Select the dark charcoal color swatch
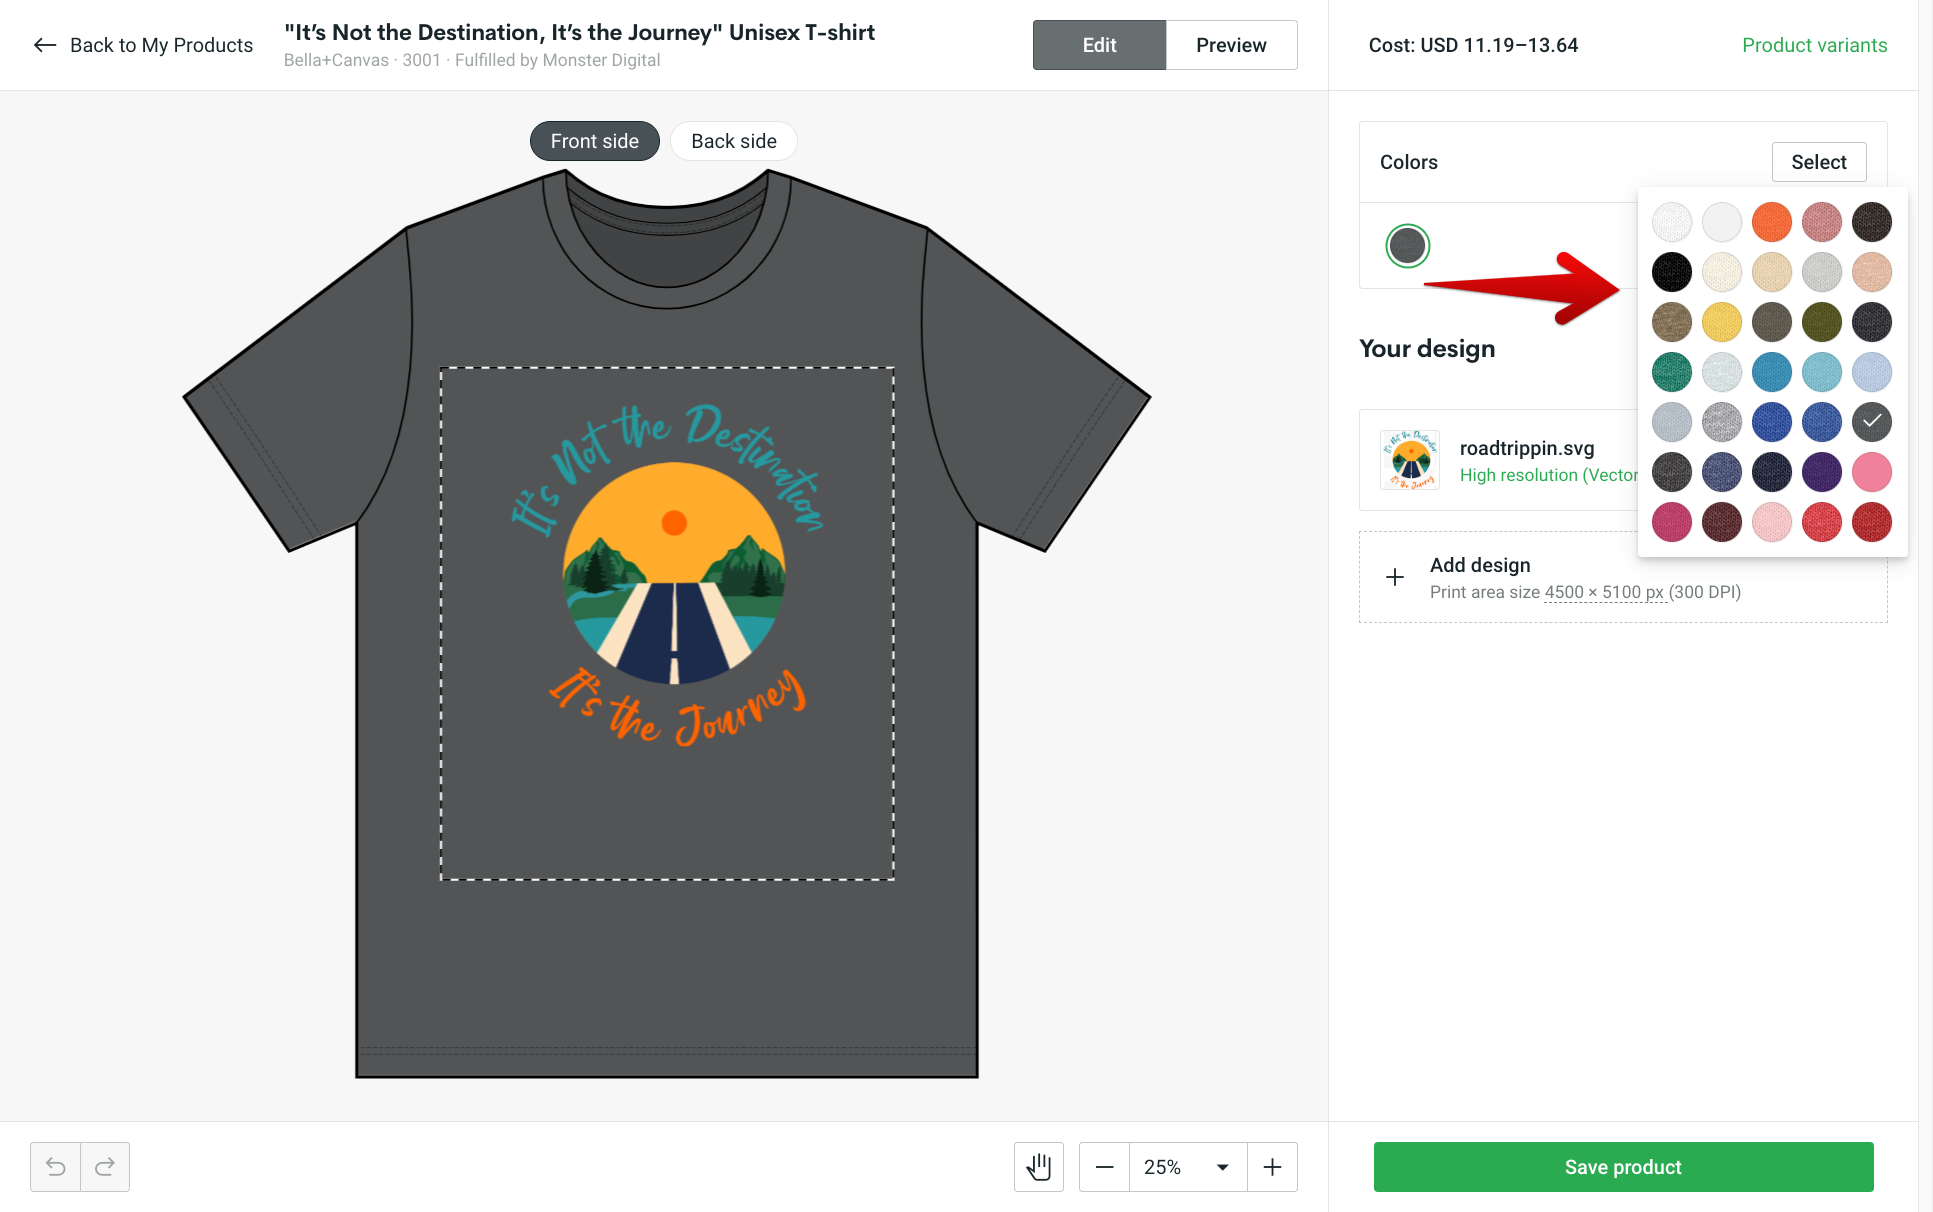 (1870, 422)
